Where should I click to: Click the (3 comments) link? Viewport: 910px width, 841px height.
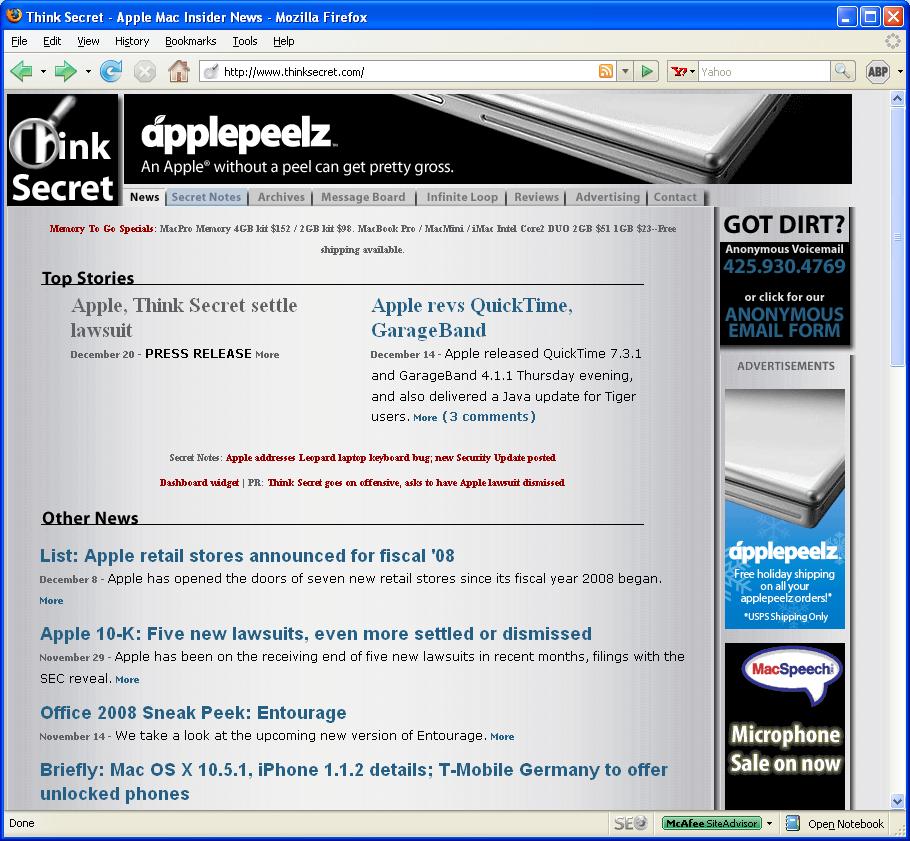(x=489, y=417)
